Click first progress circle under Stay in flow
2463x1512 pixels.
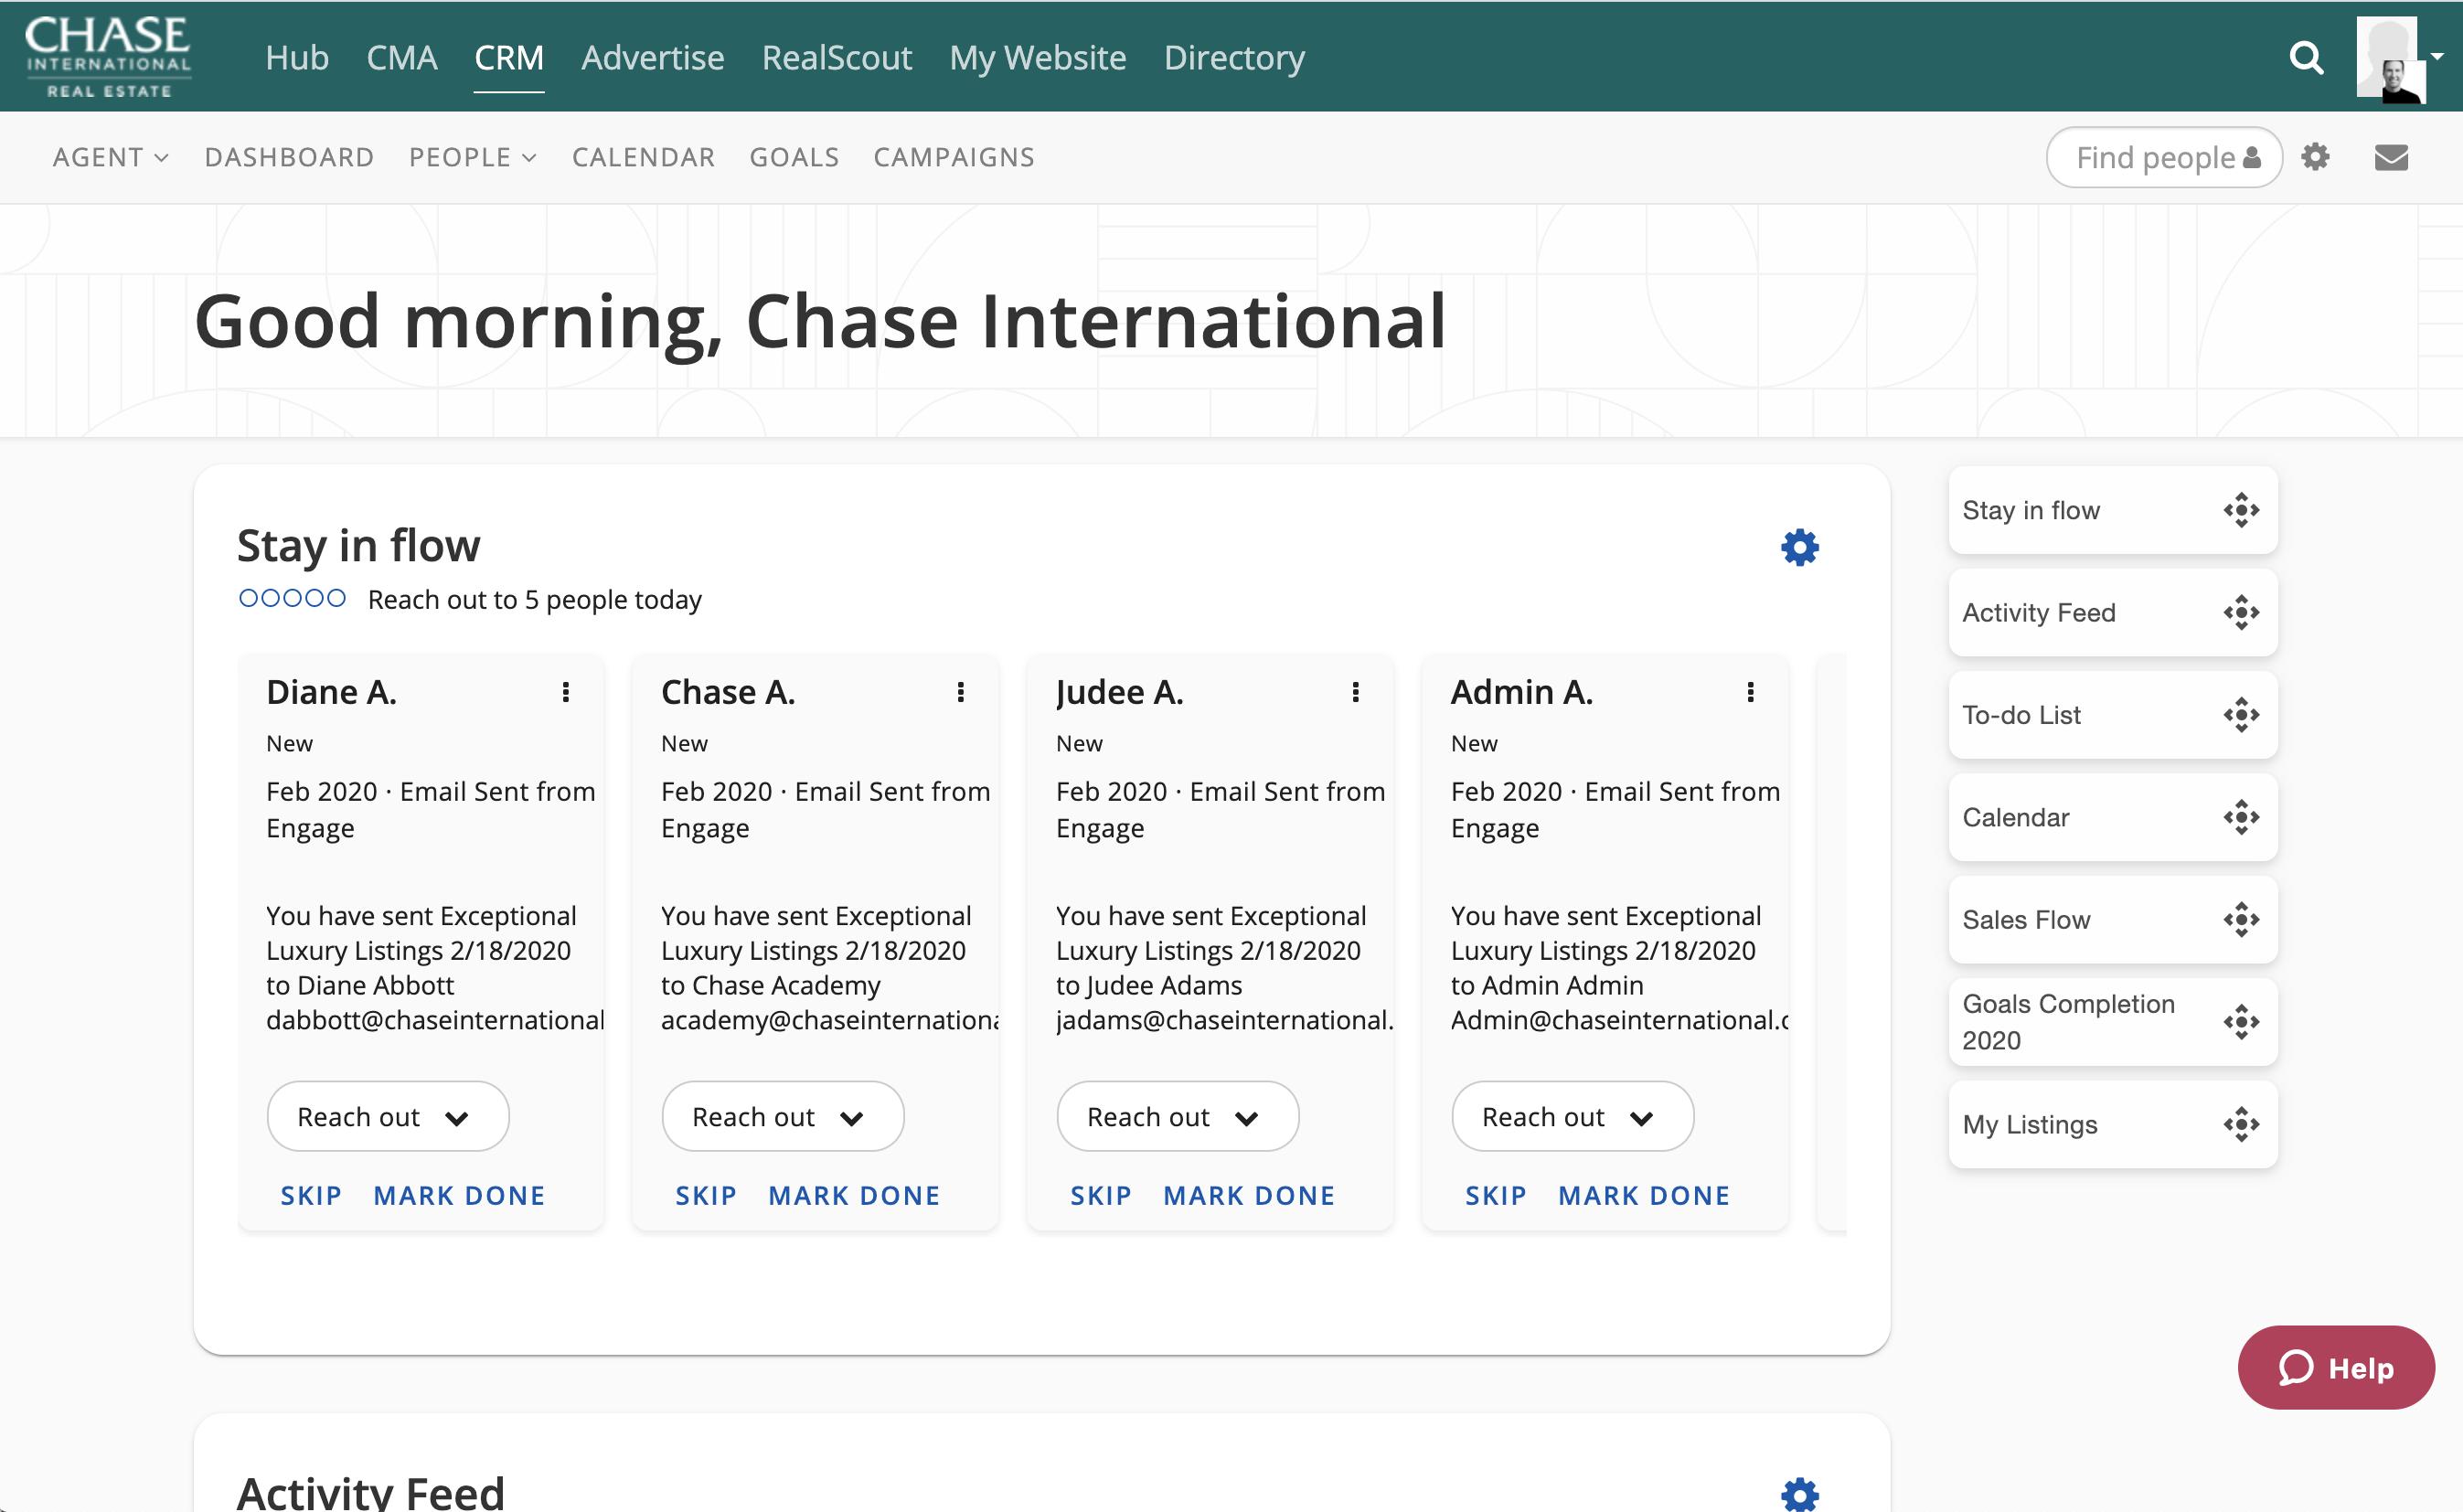click(248, 598)
